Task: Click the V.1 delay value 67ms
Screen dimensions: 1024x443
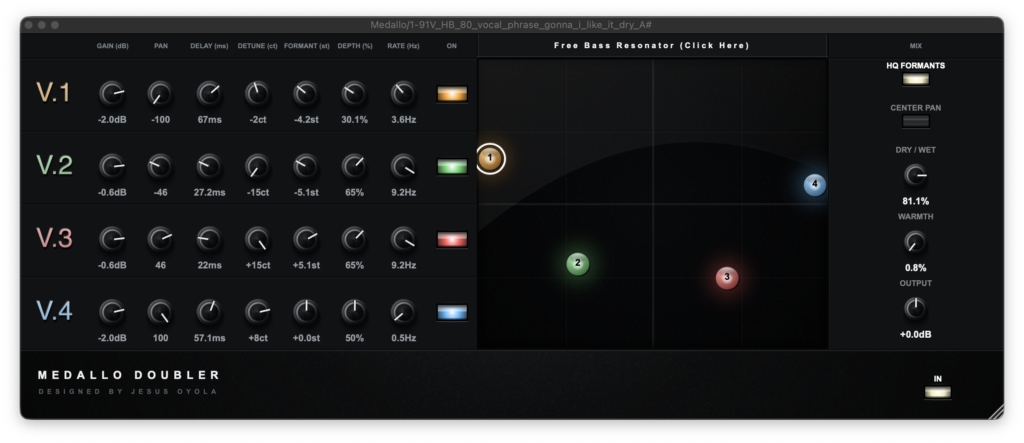Action: [209, 120]
